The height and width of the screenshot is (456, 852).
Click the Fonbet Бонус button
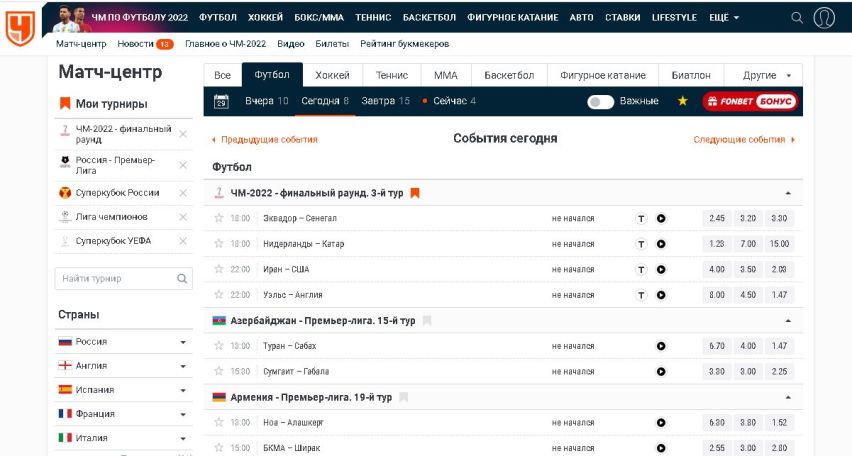pos(750,101)
